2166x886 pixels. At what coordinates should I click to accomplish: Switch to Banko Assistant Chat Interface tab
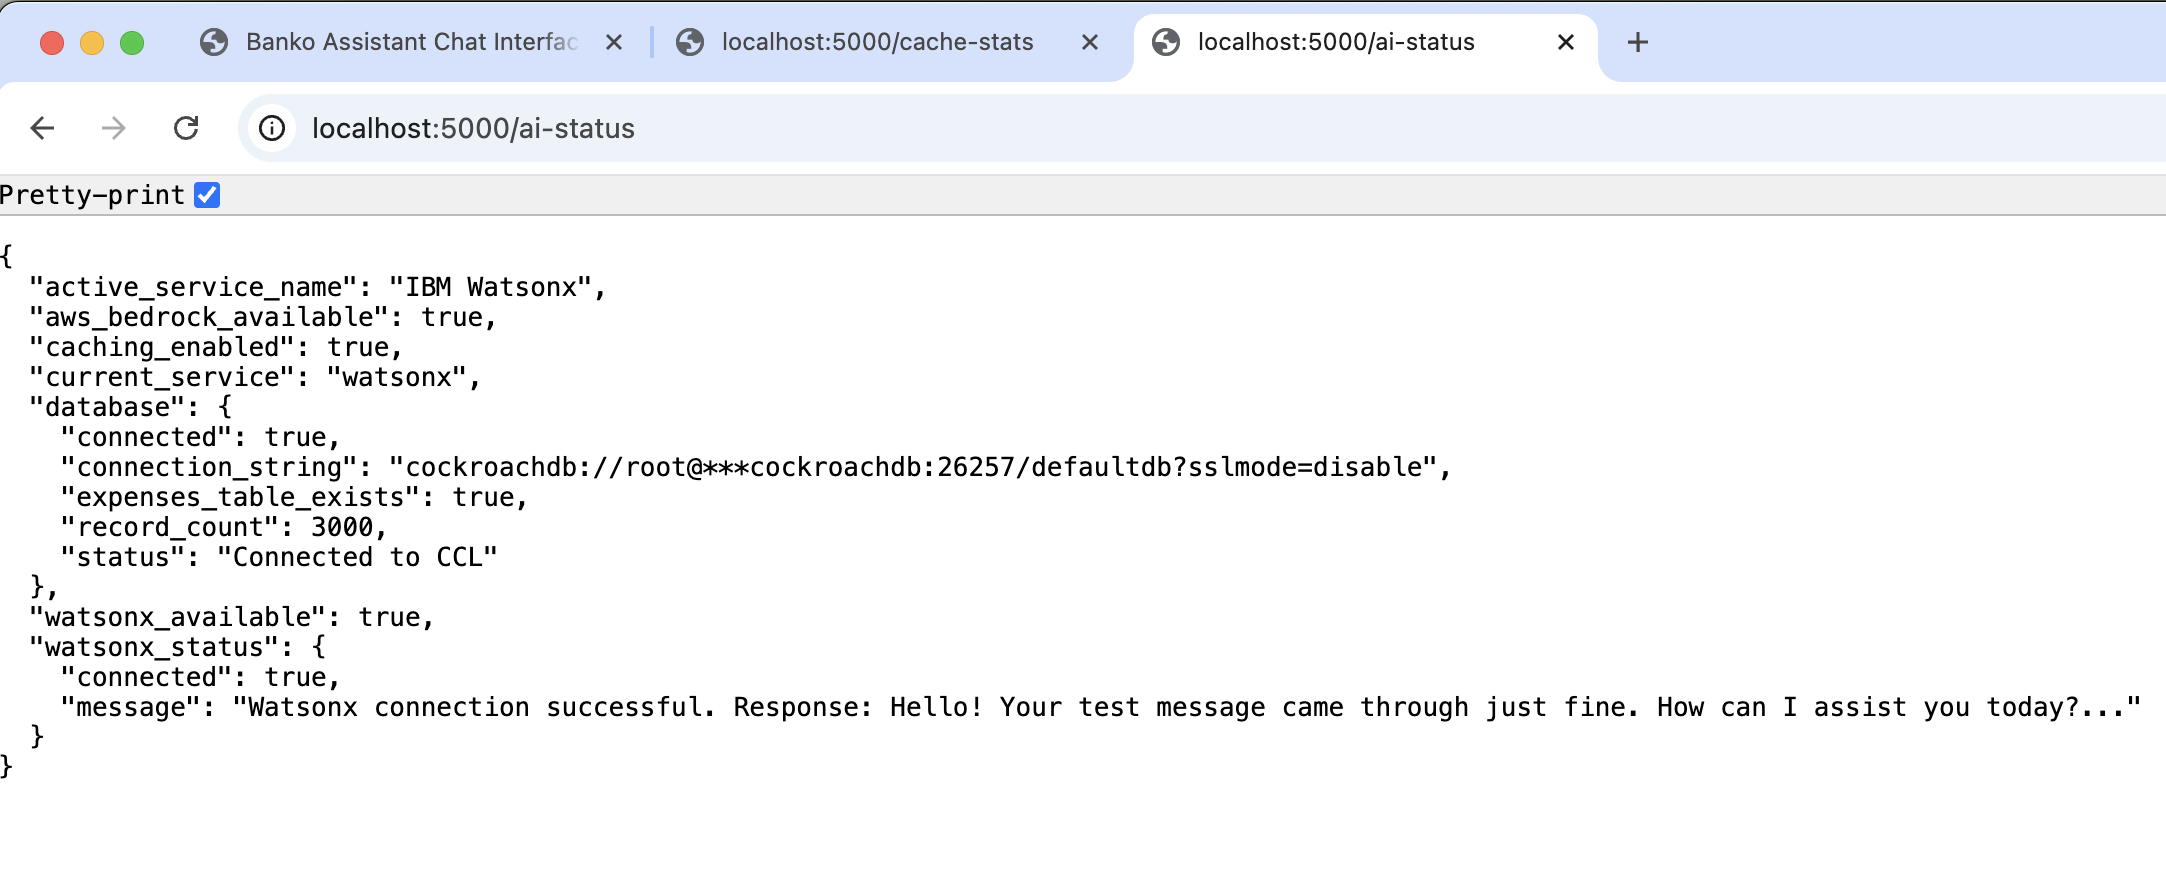[412, 42]
